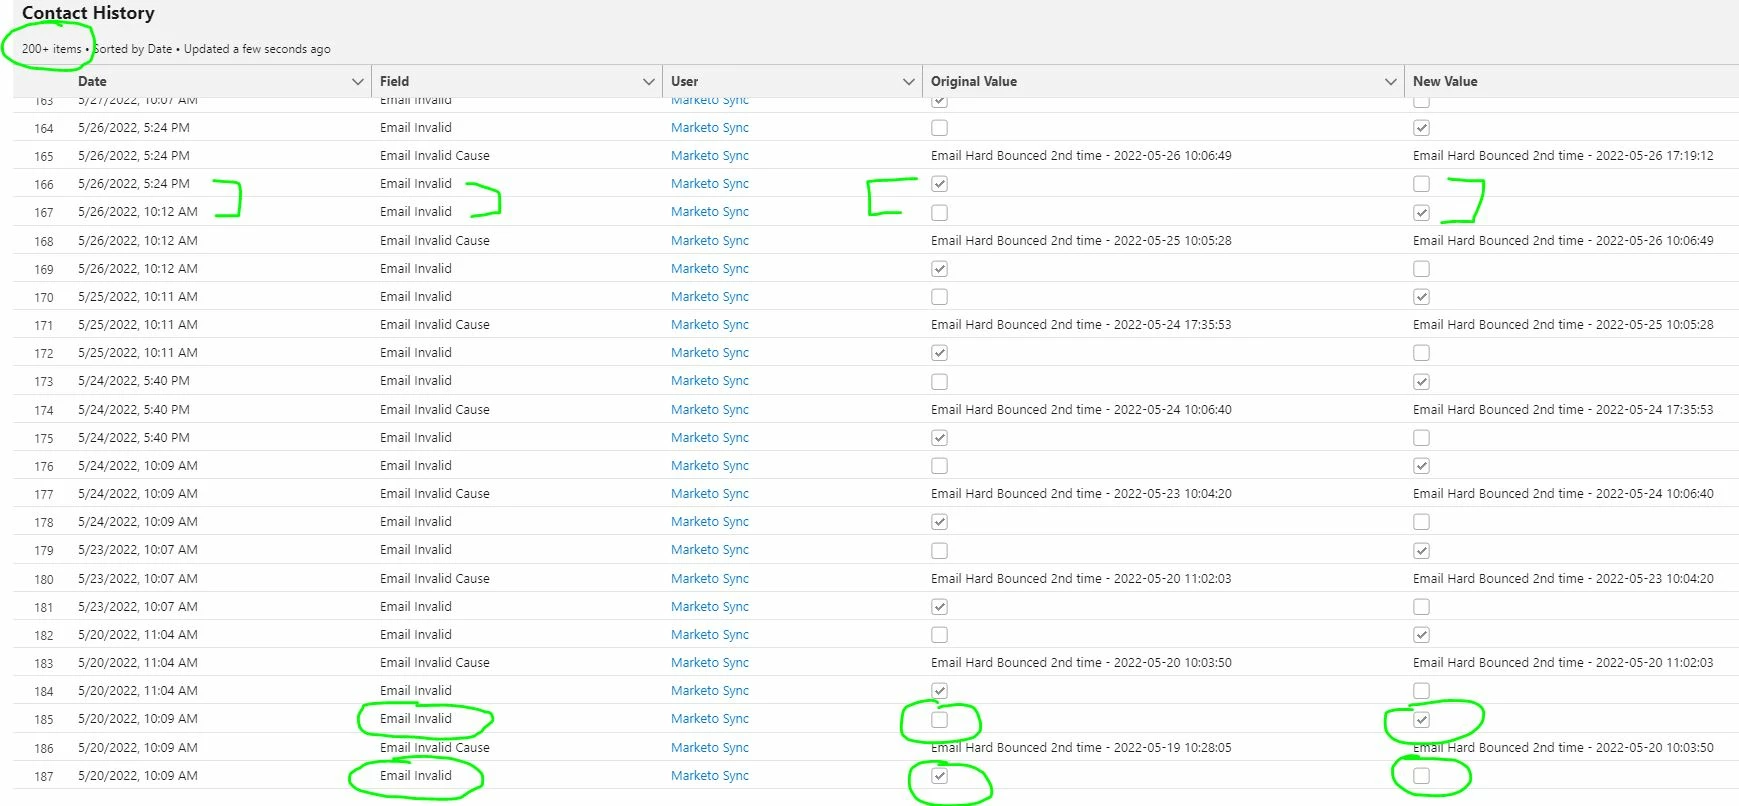Toggle New Value checkbox in row 167
1739x806 pixels.
pyautogui.click(x=1421, y=212)
